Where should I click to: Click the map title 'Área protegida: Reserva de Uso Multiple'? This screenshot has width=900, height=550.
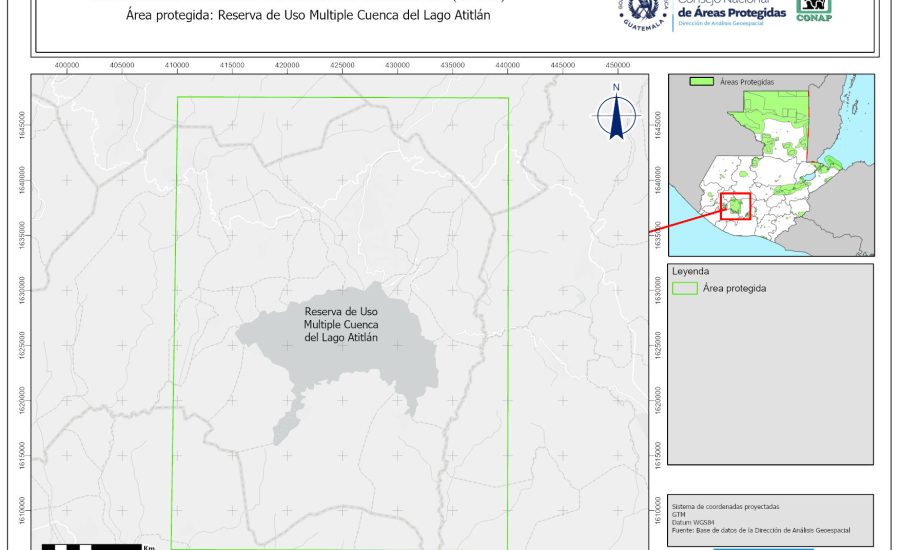coord(309,17)
